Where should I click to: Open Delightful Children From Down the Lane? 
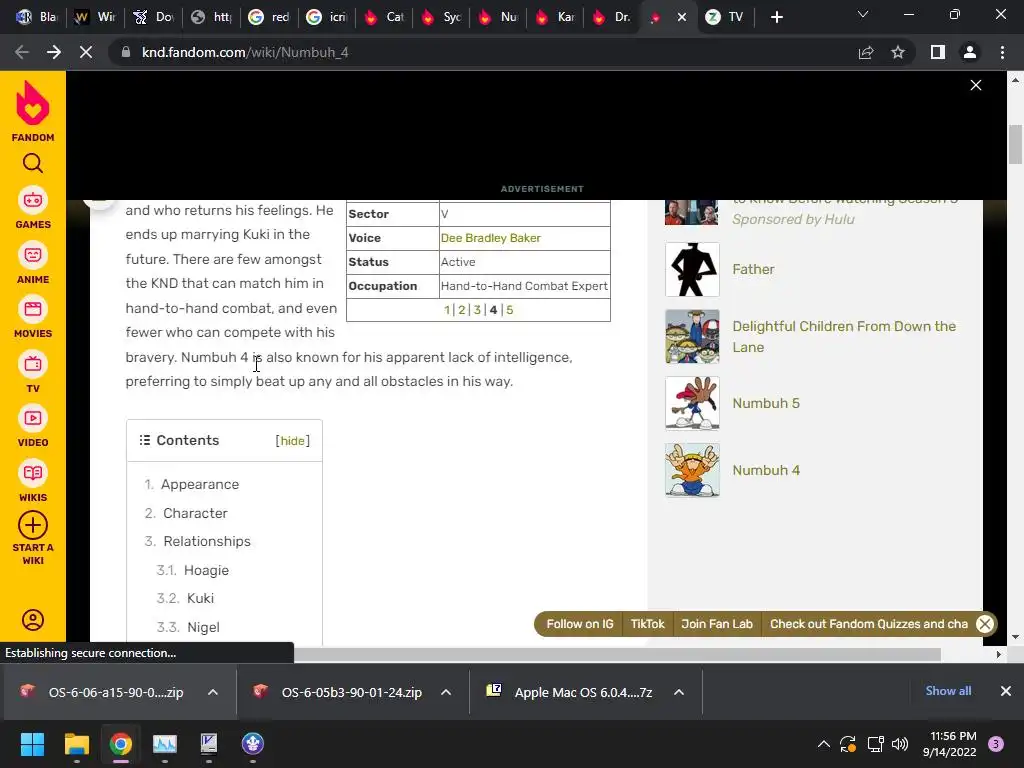click(x=844, y=336)
